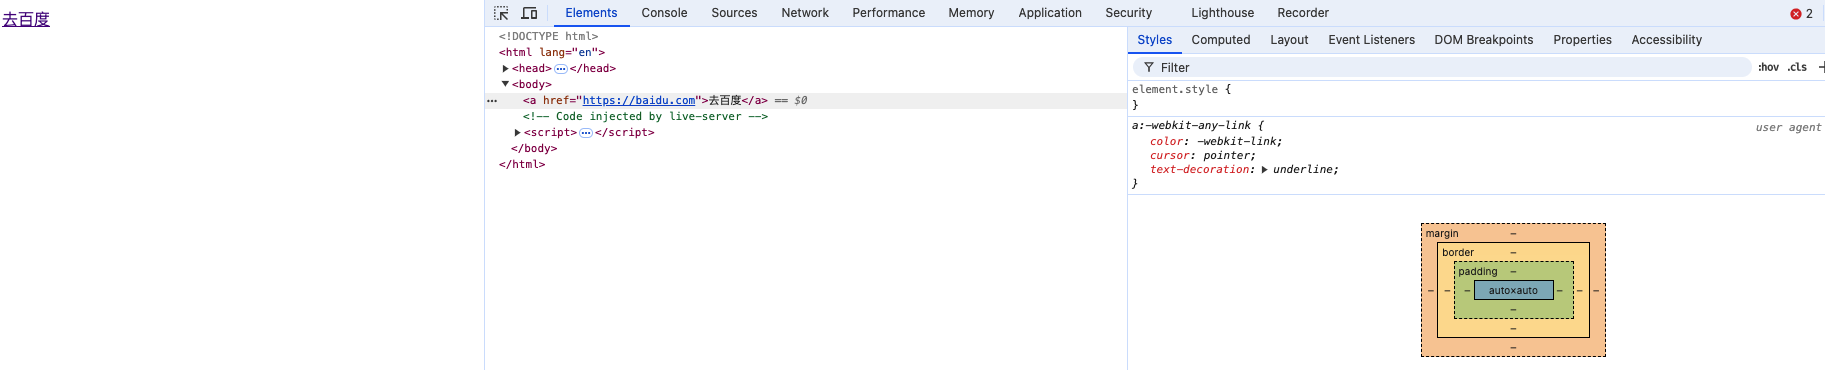Click the 去百度 link on the page
The image size is (1825, 370).
[26, 19]
